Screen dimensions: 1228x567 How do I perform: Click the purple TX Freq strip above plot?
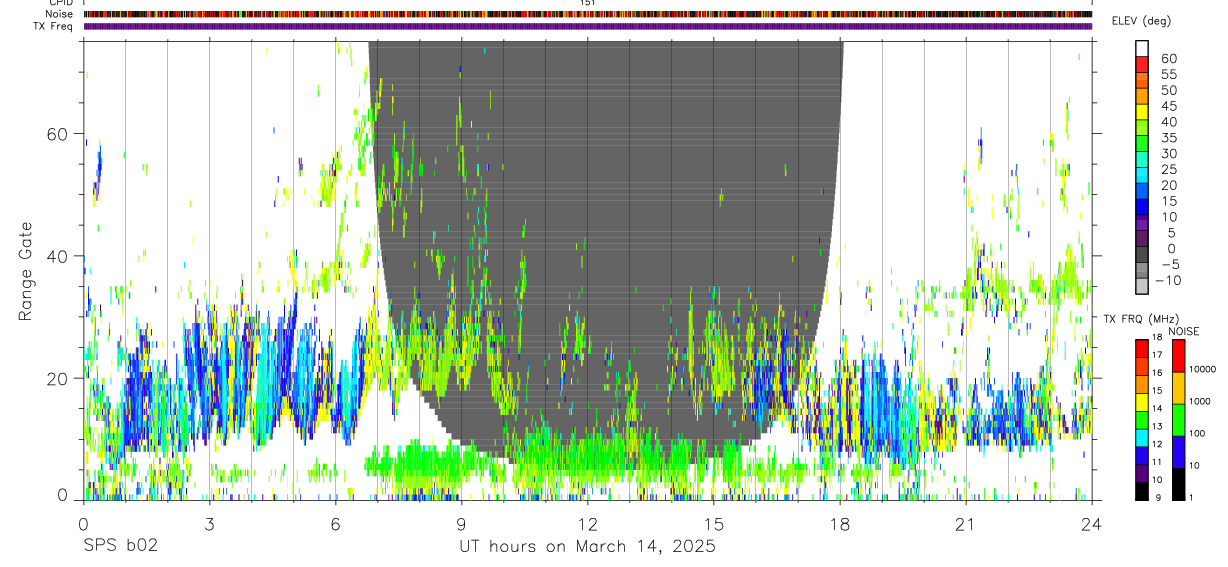[x=588, y=26]
